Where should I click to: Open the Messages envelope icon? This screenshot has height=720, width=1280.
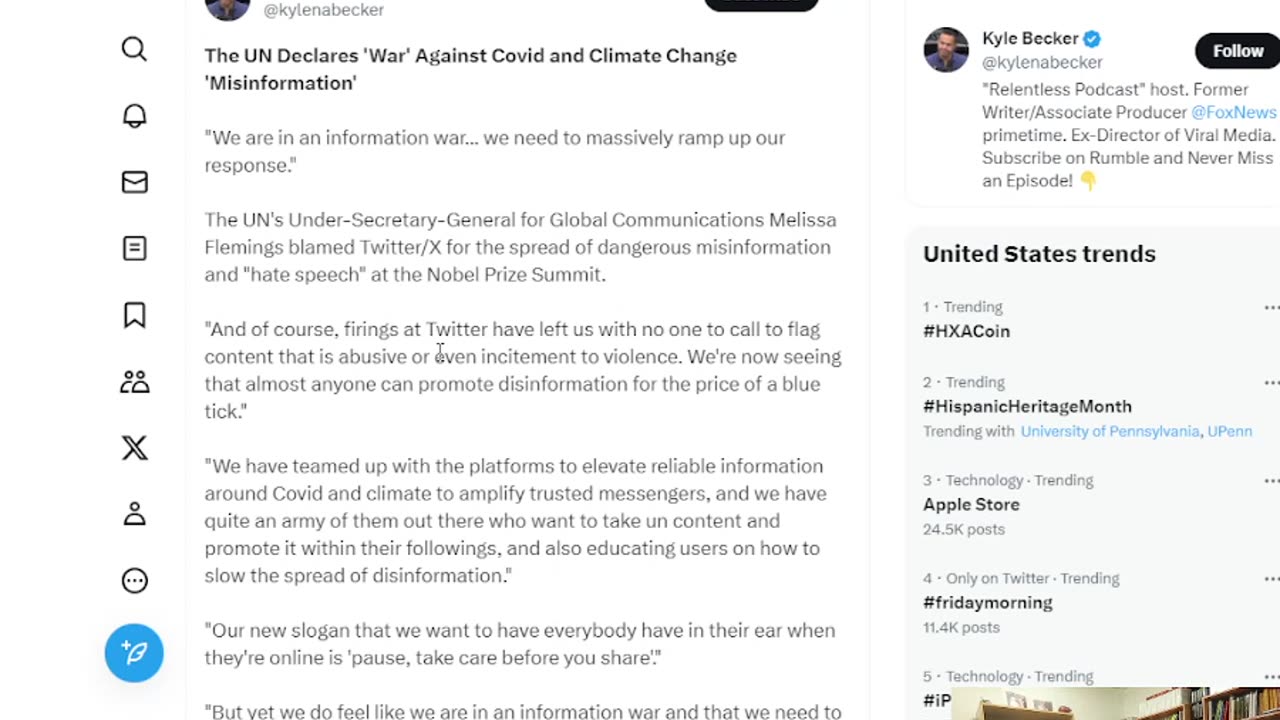click(134, 182)
